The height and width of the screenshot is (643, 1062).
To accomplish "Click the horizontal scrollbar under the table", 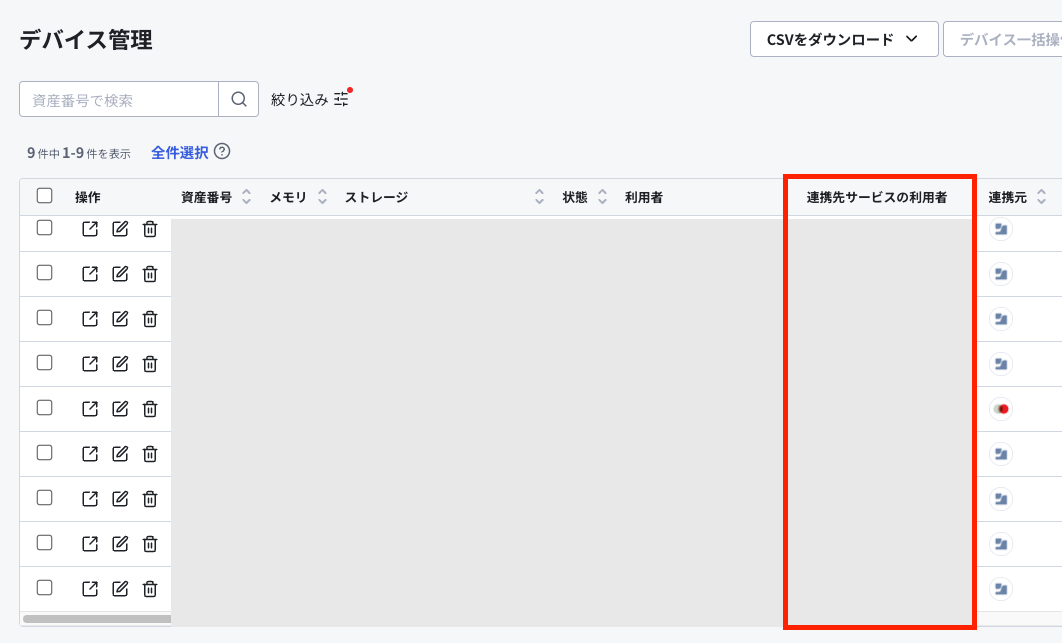I will tap(97, 619).
